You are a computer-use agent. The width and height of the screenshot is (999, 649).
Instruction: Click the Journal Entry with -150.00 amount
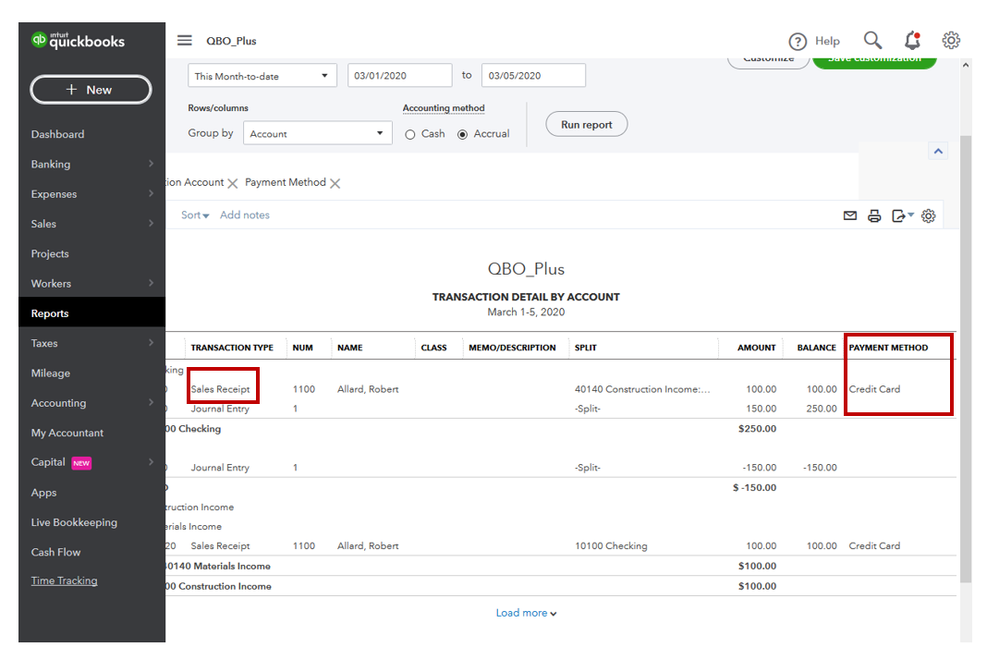point(220,467)
